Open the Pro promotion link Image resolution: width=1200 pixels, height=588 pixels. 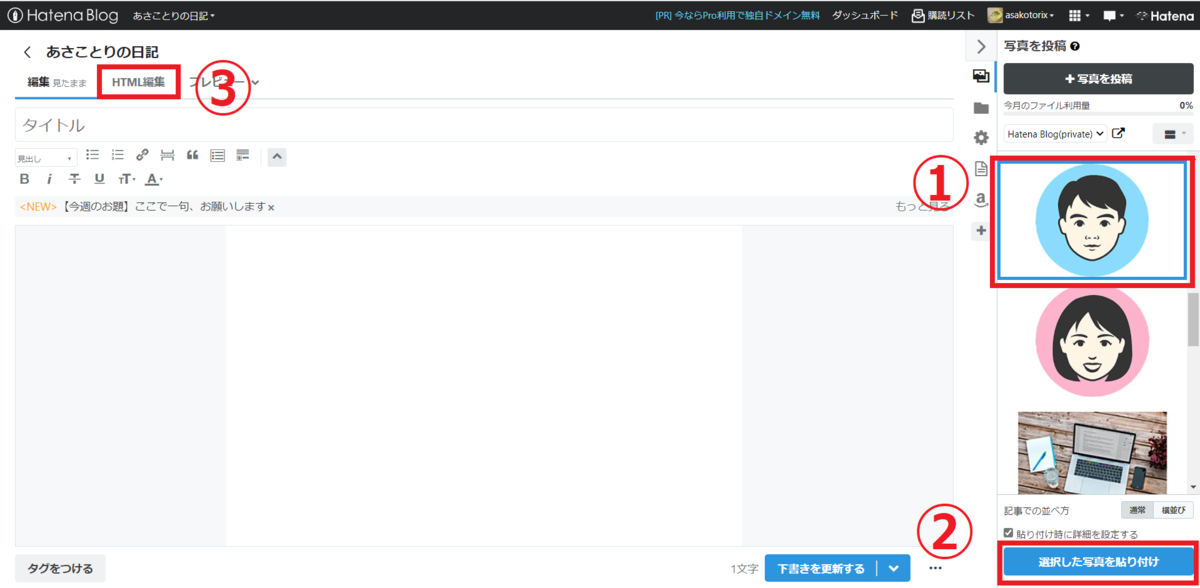(737, 15)
